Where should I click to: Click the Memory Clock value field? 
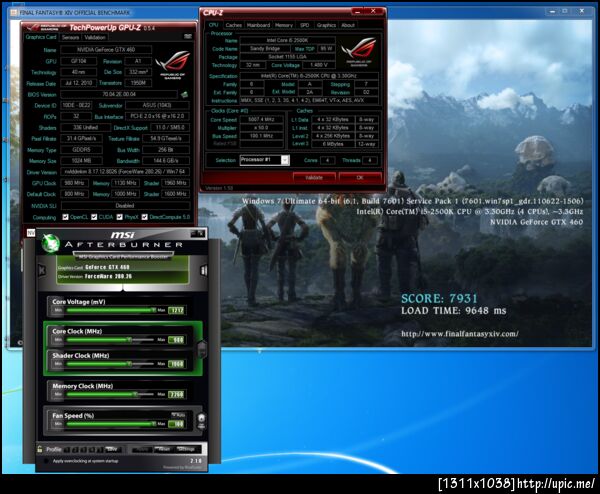click(x=177, y=395)
